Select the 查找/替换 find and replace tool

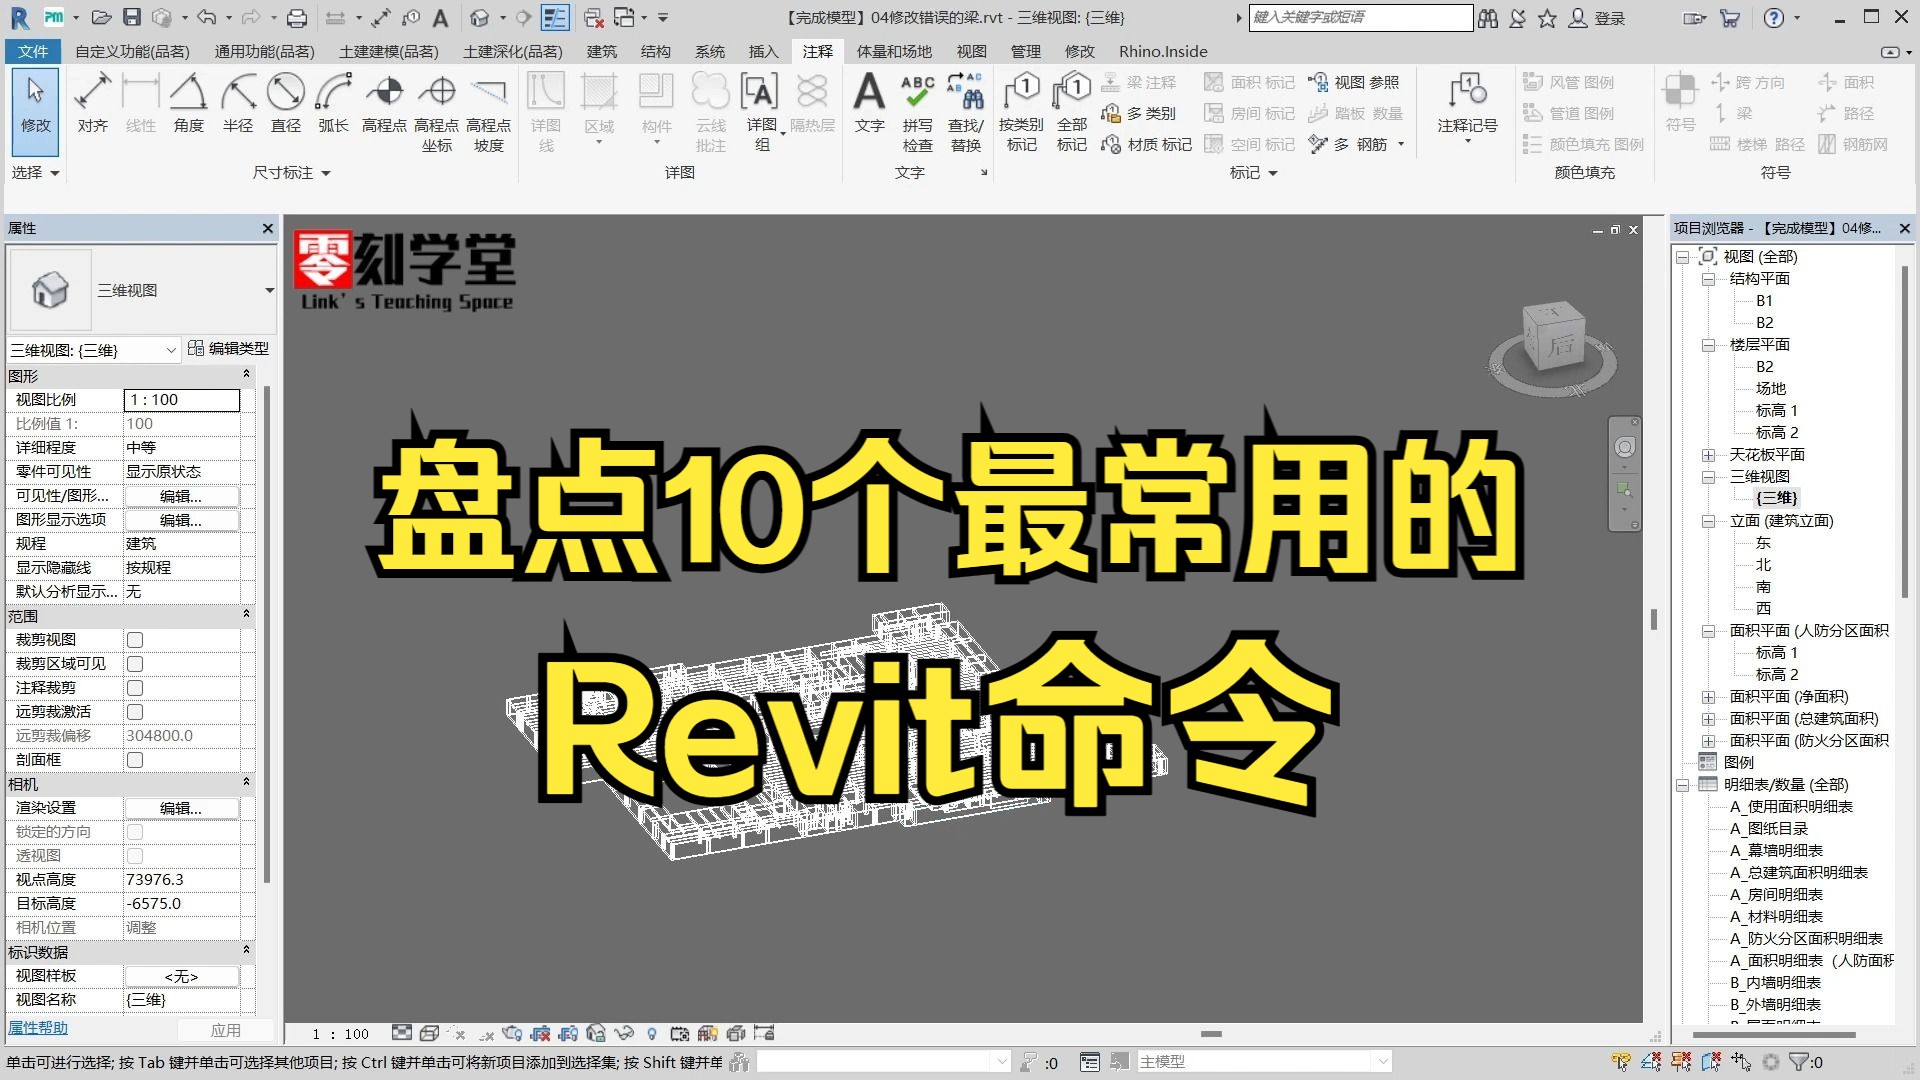pyautogui.click(x=965, y=110)
